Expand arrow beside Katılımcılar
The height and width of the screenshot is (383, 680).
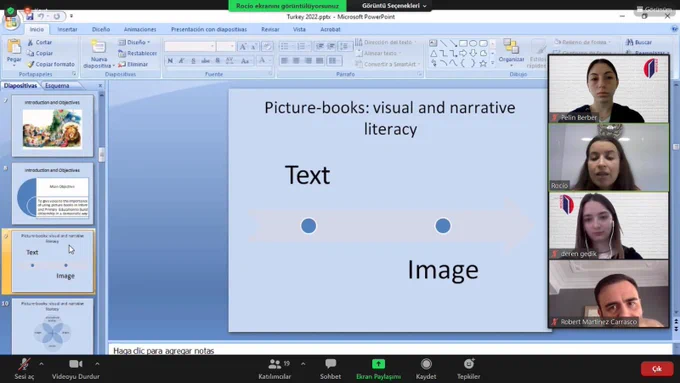[303, 364]
